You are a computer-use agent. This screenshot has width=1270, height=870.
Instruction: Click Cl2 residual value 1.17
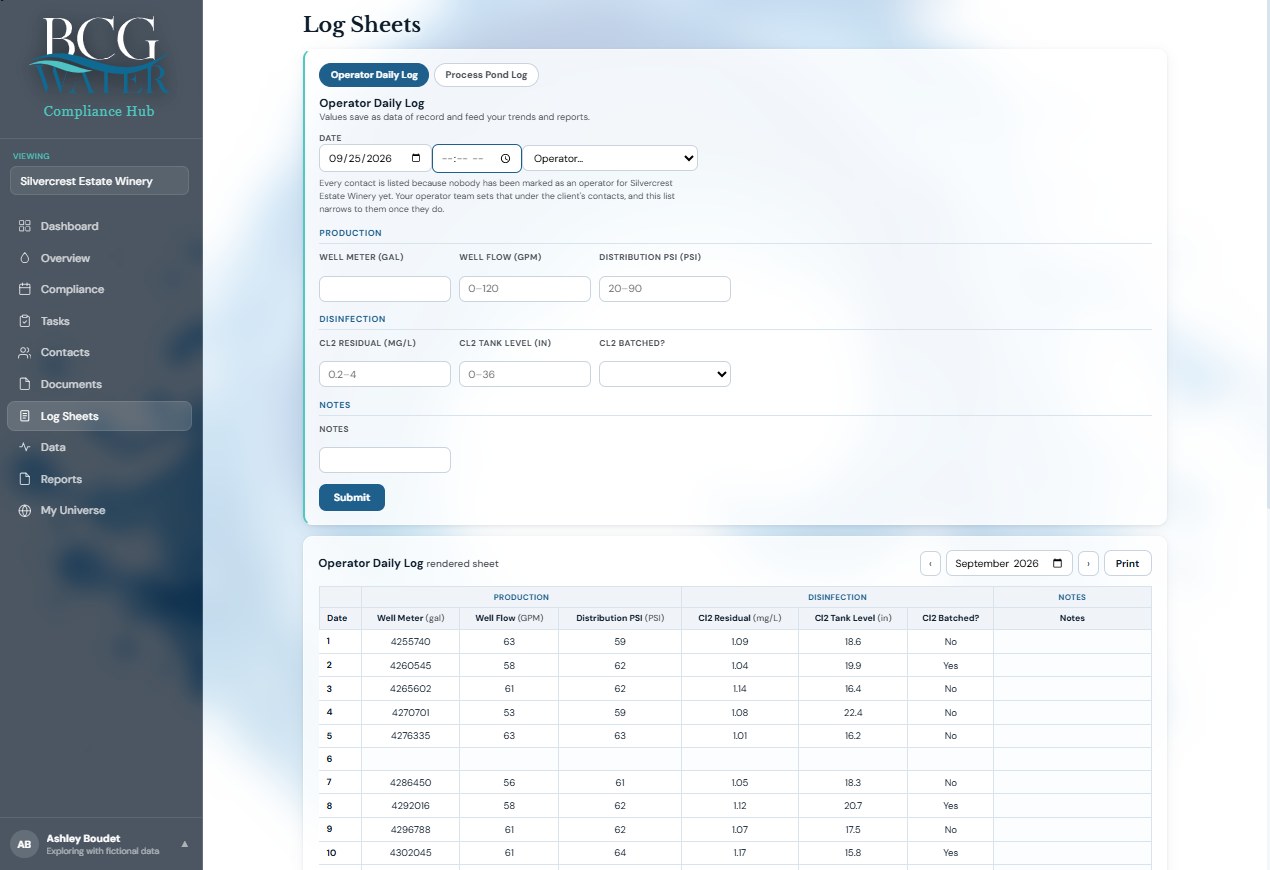[740, 853]
